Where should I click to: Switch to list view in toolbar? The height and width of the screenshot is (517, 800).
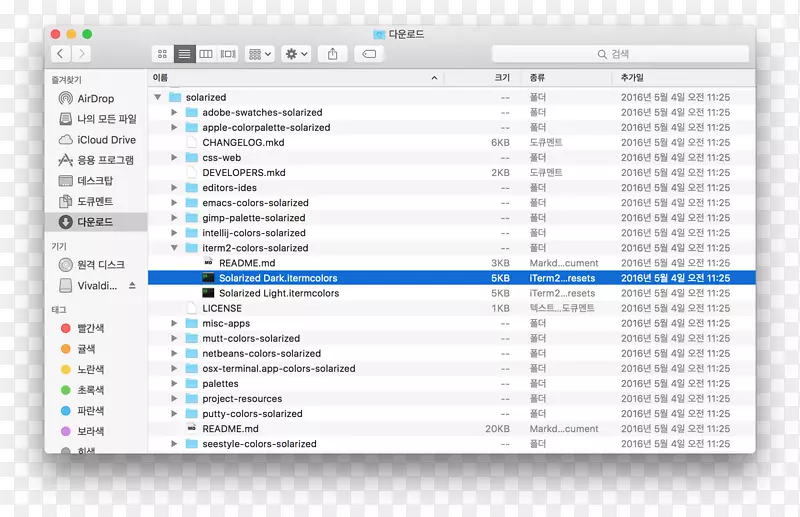(x=184, y=54)
